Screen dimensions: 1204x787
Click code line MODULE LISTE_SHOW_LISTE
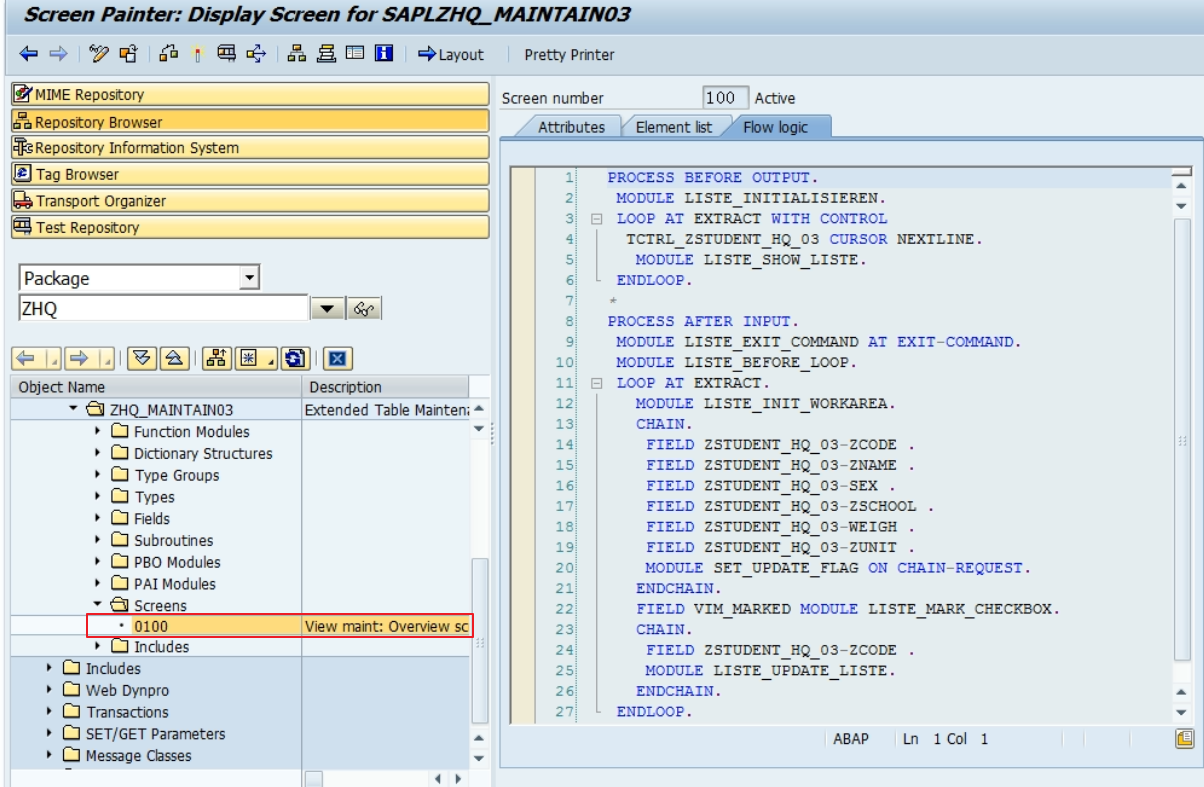pos(751,260)
